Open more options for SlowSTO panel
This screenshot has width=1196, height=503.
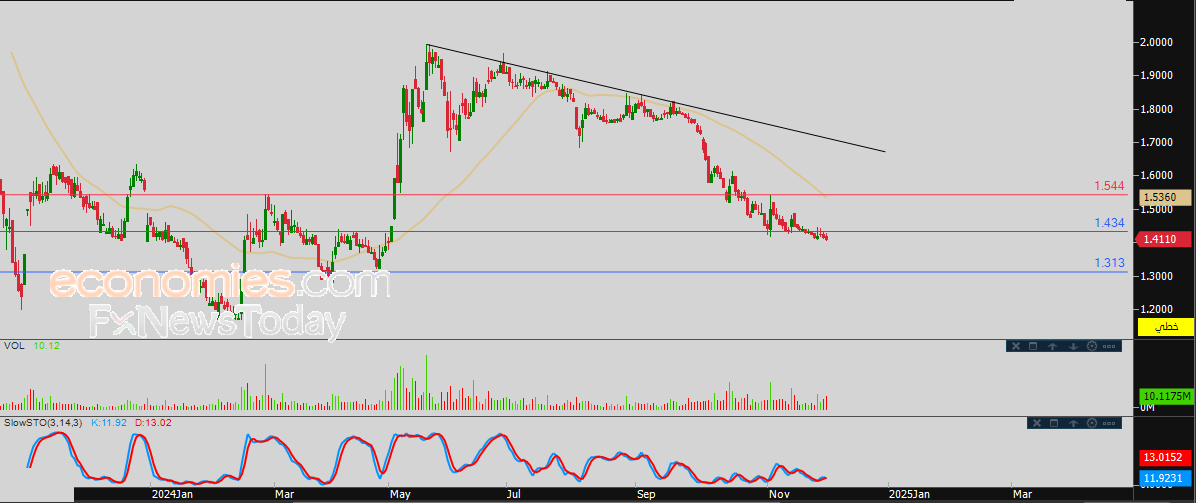1109,423
